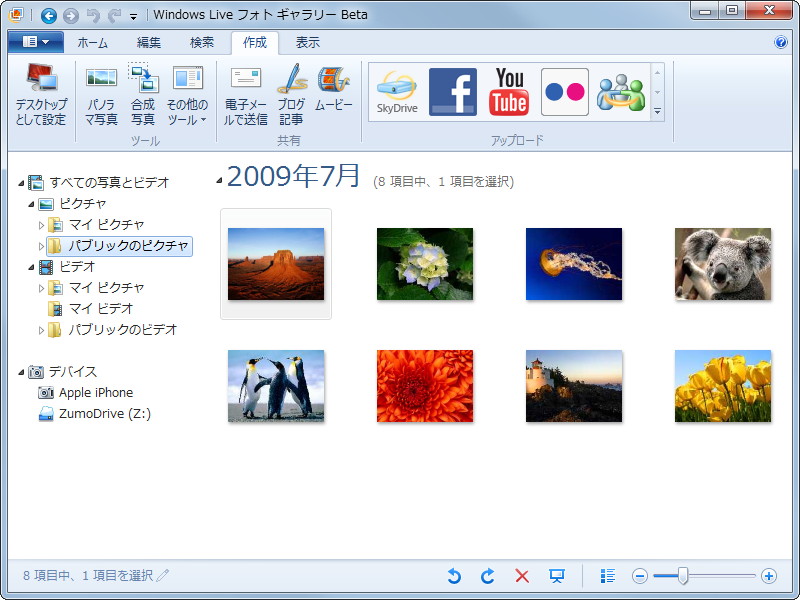Click the デスクトップとして設定 icon
800x600 pixels.
pos(41,95)
